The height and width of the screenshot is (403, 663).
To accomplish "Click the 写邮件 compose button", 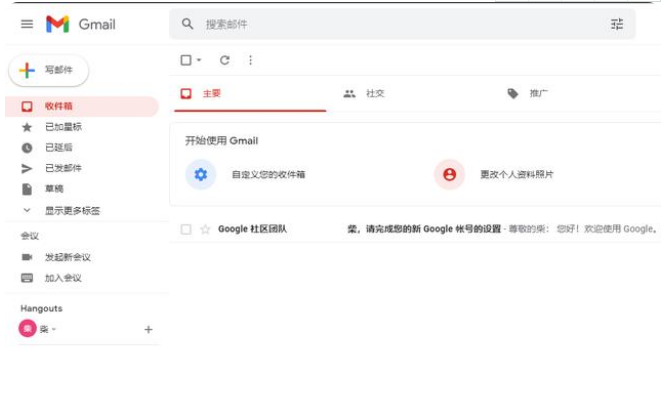I will [49, 71].
